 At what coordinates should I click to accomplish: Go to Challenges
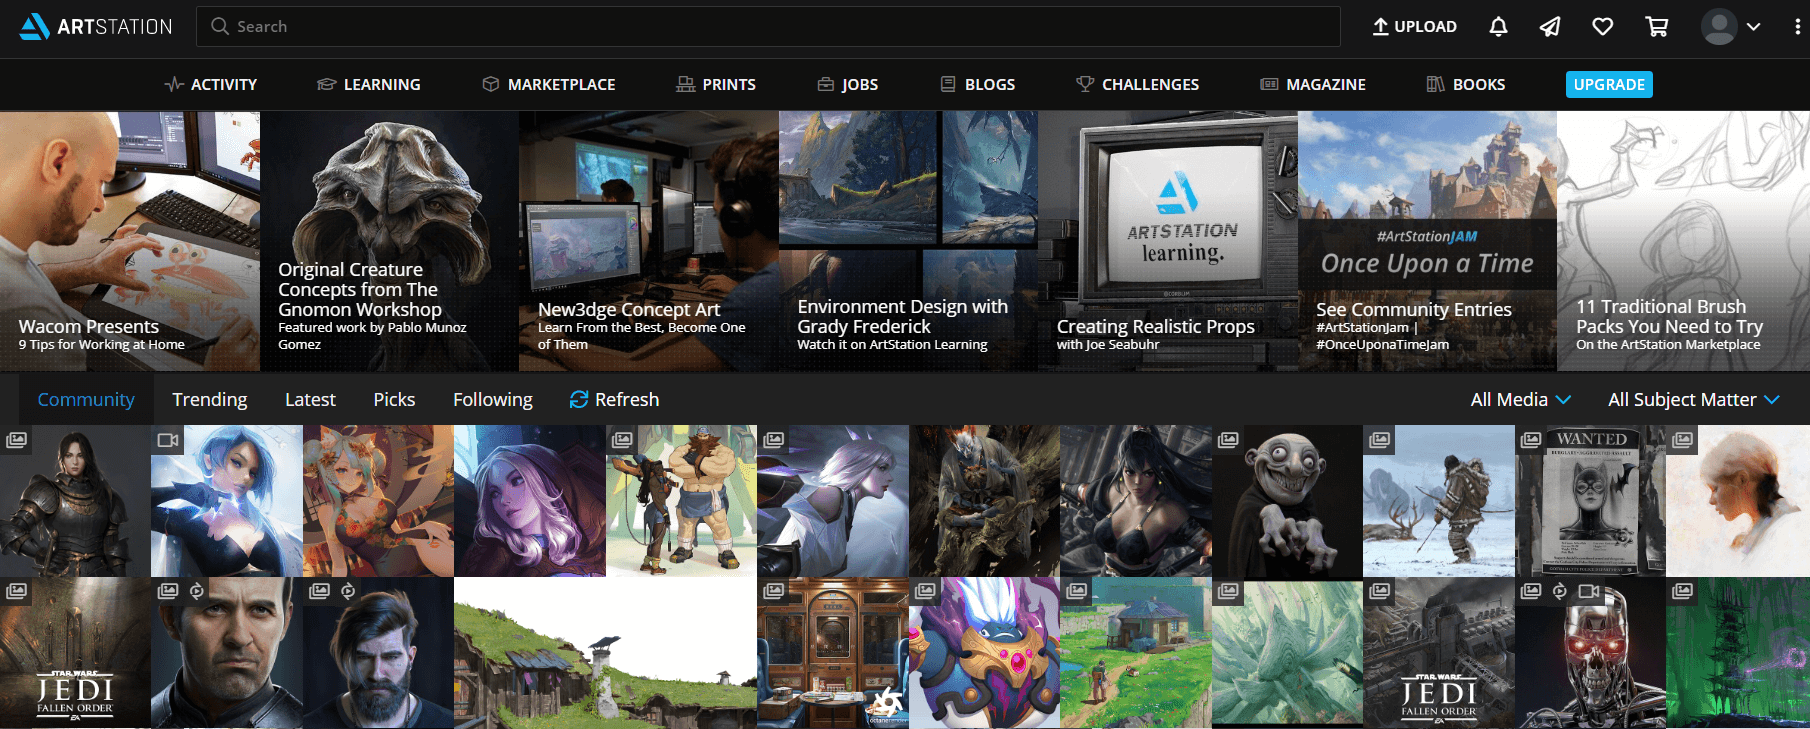tap(1138, 85)
